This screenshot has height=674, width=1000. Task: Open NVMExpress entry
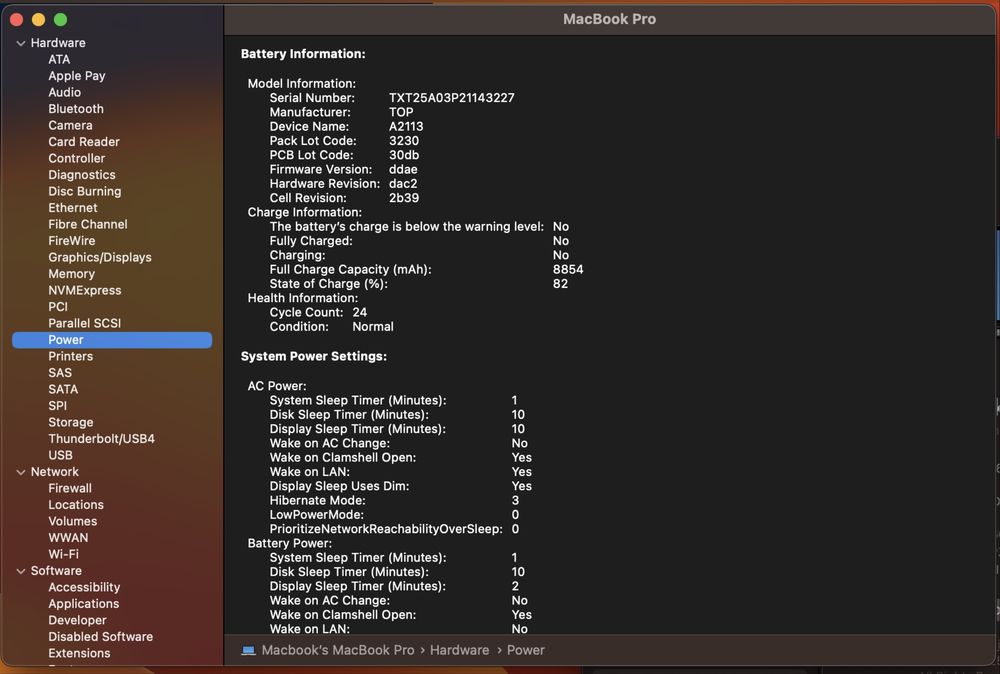coord(84,290)
